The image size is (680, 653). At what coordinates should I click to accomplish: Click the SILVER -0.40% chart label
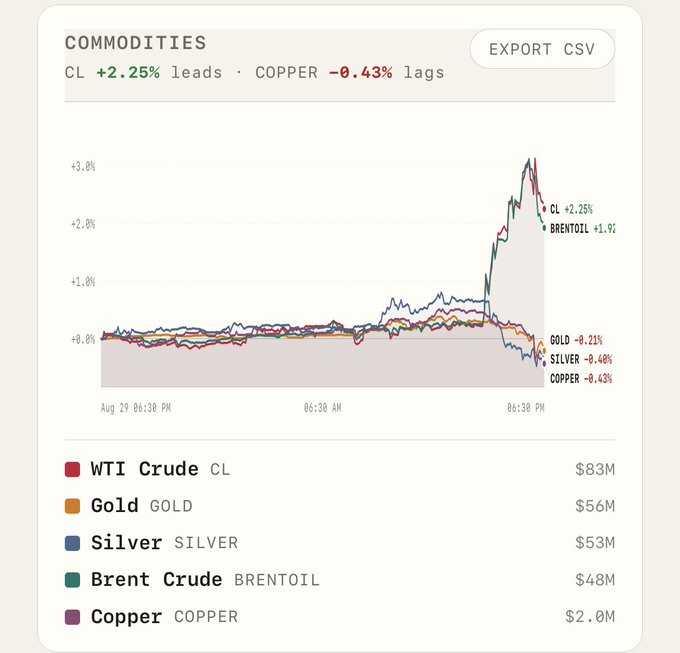coord(581,359)
